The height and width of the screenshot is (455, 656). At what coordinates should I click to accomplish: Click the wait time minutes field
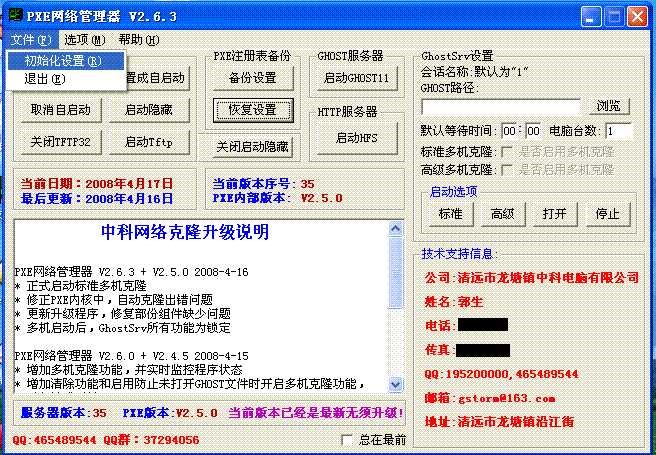click(533, 131)
